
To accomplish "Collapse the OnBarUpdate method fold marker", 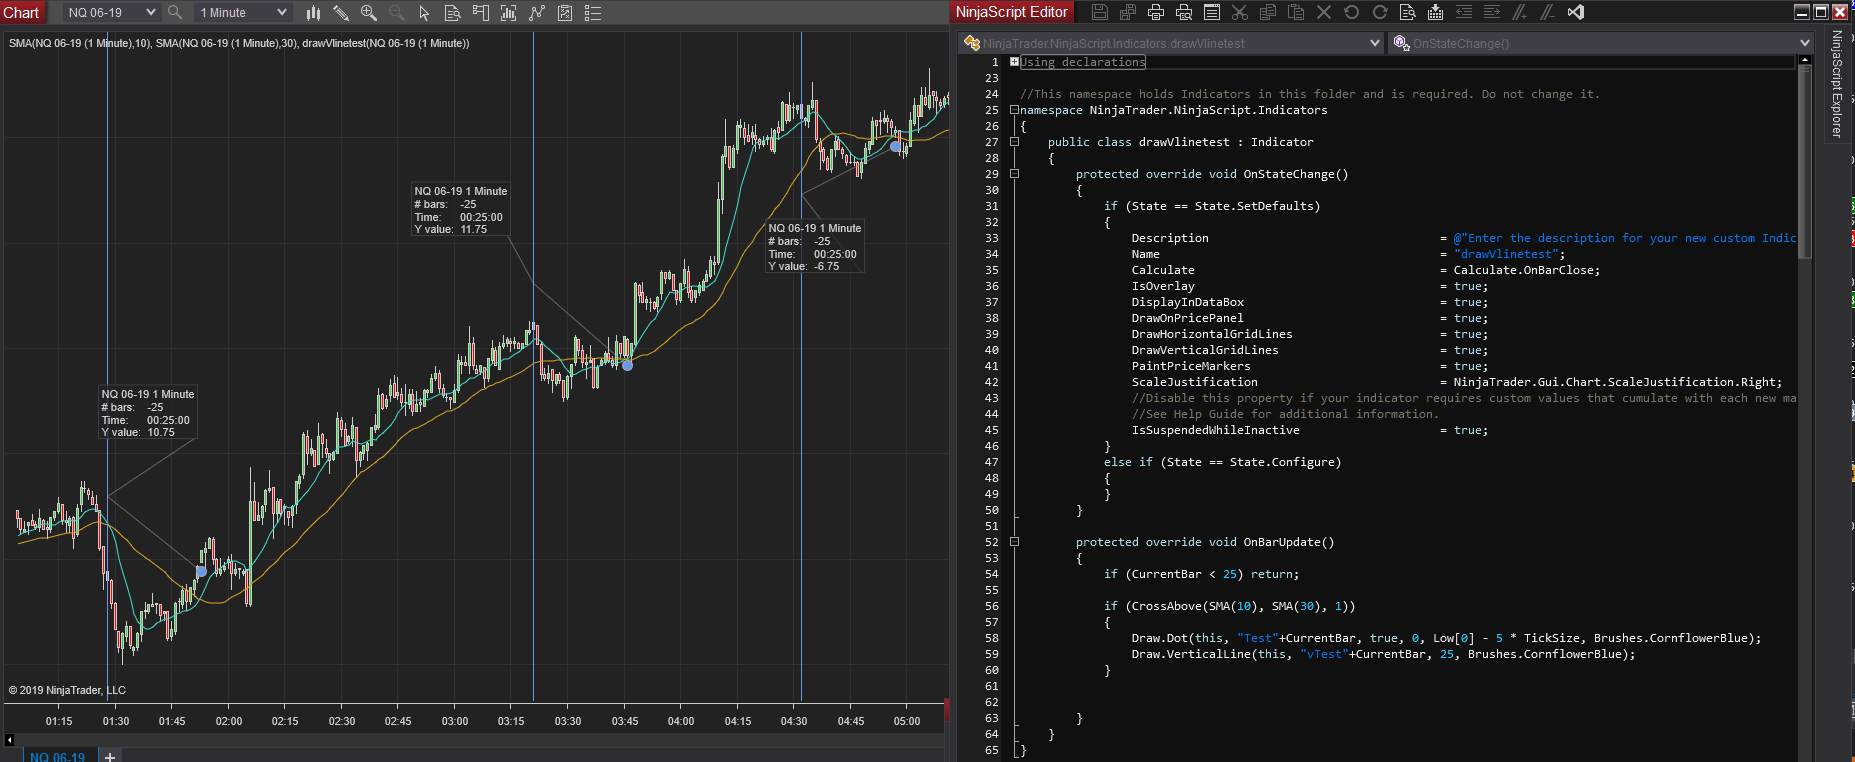I will coord(1014,542).
